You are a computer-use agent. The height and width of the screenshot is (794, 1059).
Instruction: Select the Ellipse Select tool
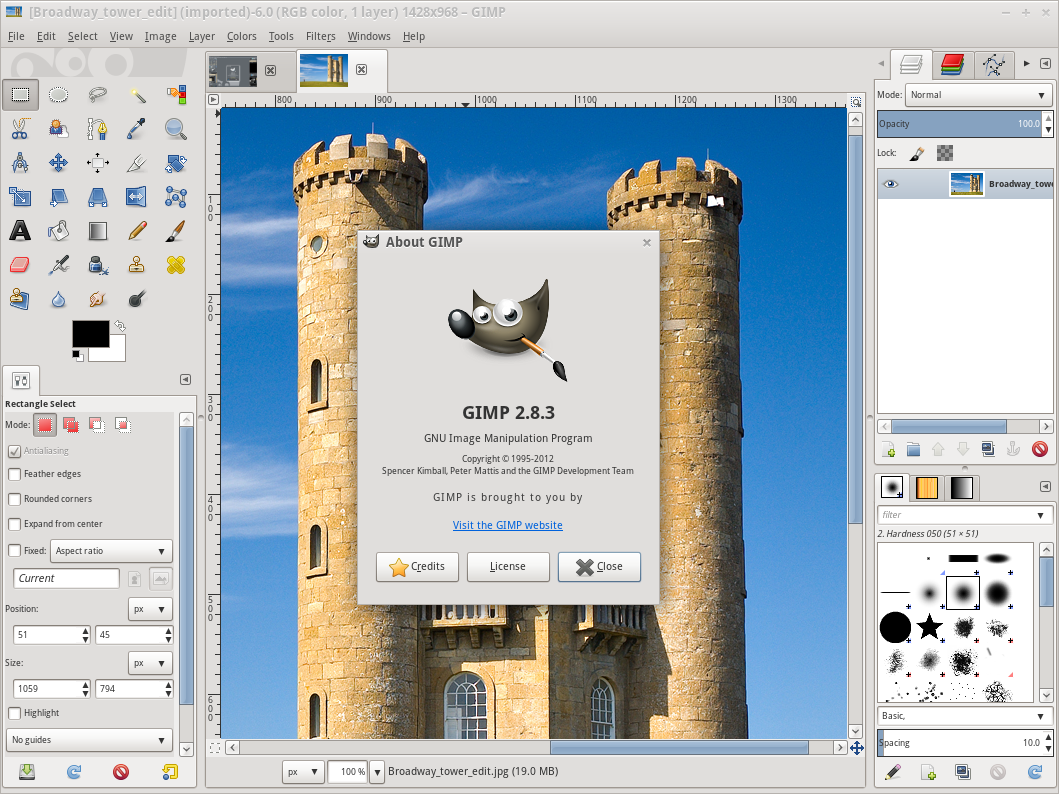(59, 95)
